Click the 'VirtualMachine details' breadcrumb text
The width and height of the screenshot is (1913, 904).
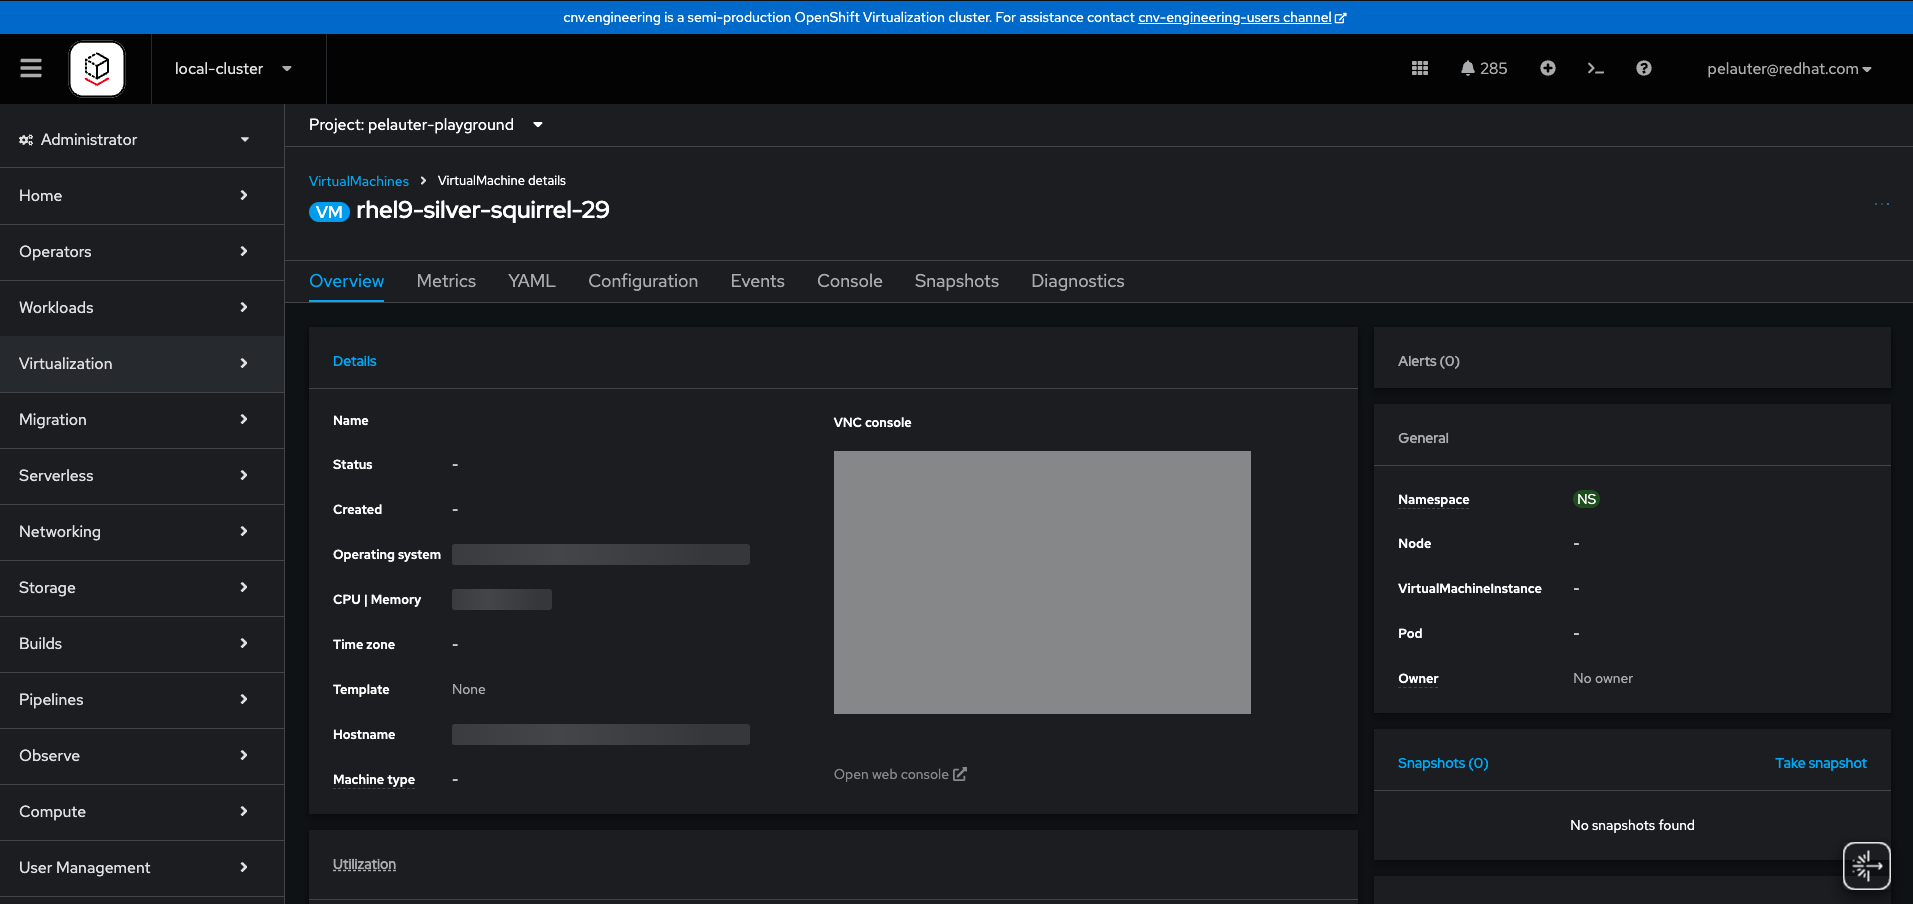coord(502,181)
